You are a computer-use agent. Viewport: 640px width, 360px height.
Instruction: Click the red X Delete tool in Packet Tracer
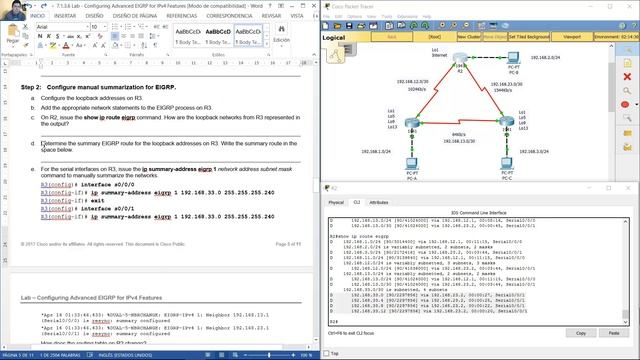627,76
